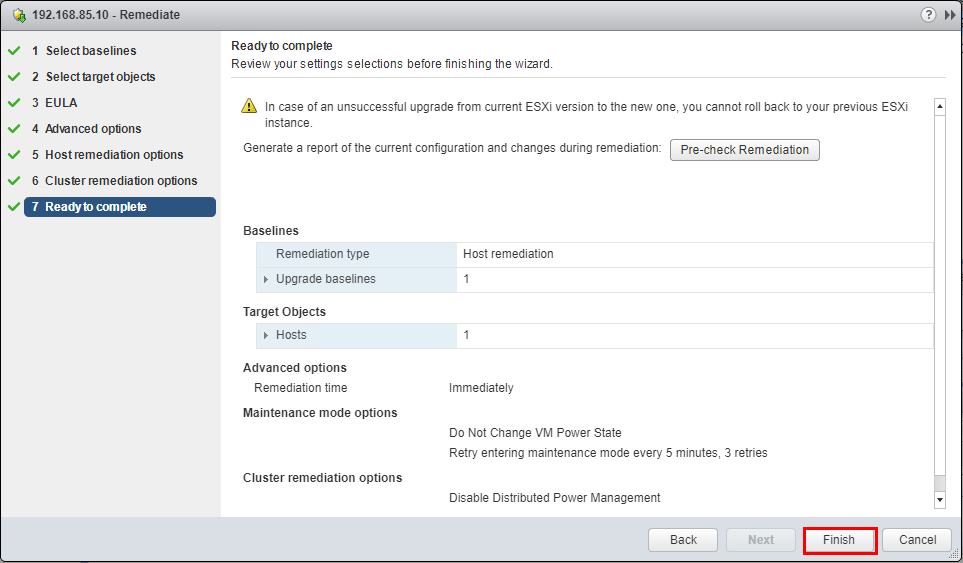963x563 pixels.
Task: Click green checkmark beside Select baselines
Action: tap(13, 50)
